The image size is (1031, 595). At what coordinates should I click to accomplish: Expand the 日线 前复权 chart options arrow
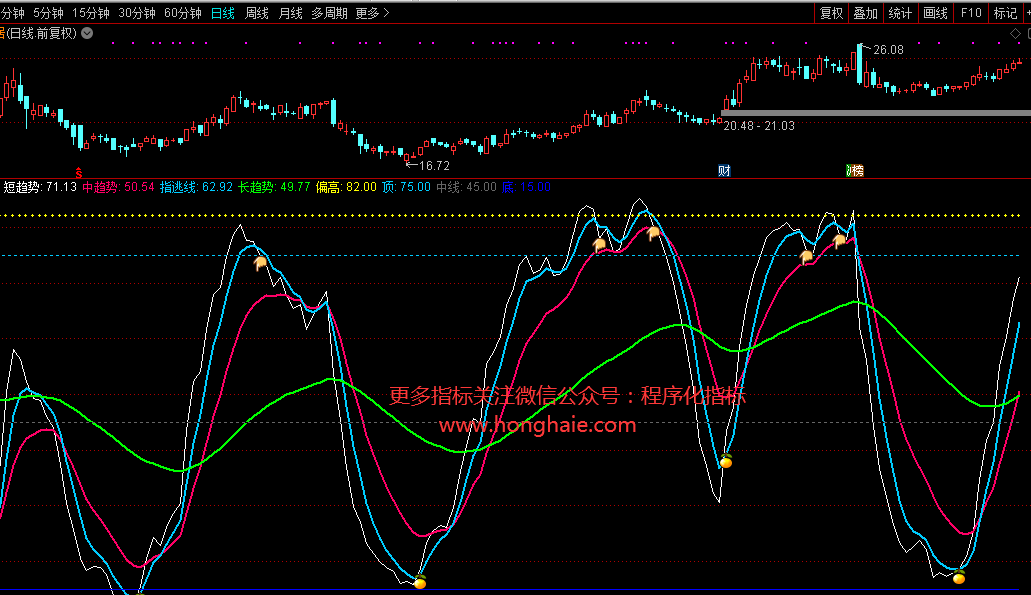(87, 33)
